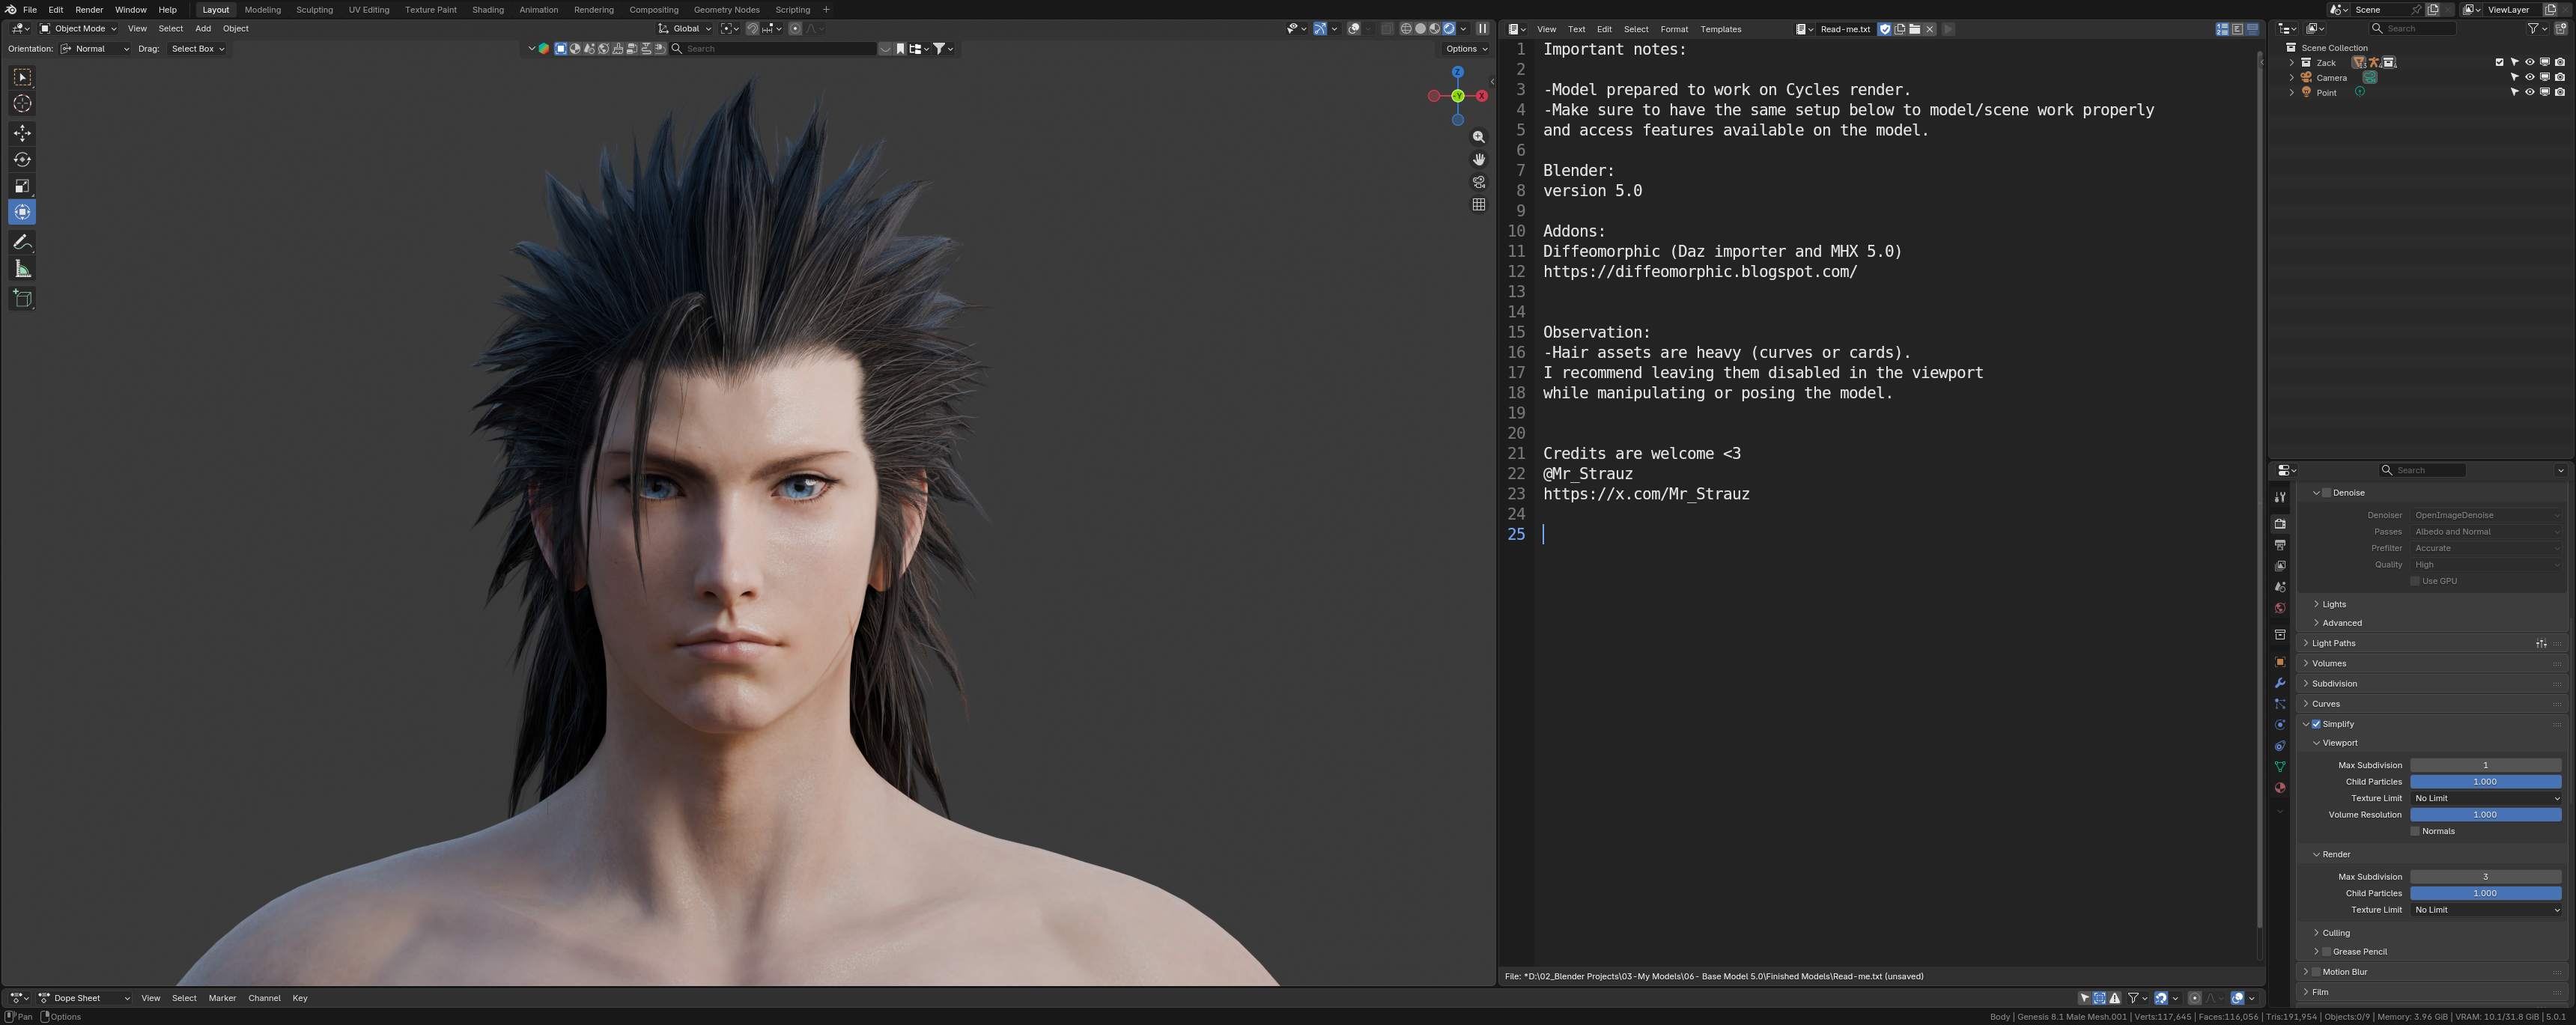Open the Object properties tab

2280,662
